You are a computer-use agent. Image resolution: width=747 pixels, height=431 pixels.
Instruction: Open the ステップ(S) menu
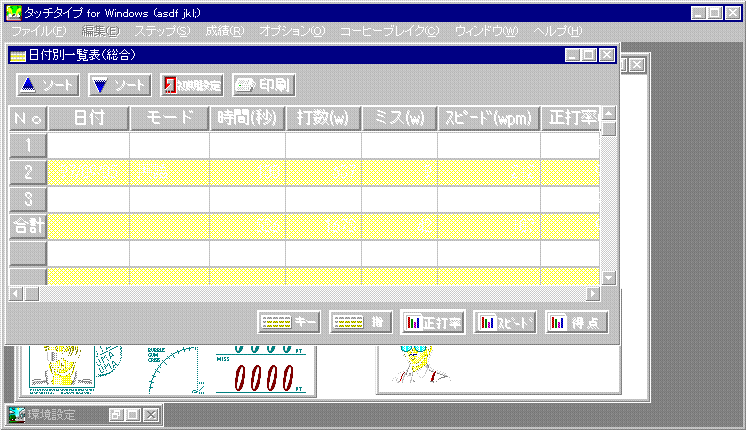coord(162,31)
